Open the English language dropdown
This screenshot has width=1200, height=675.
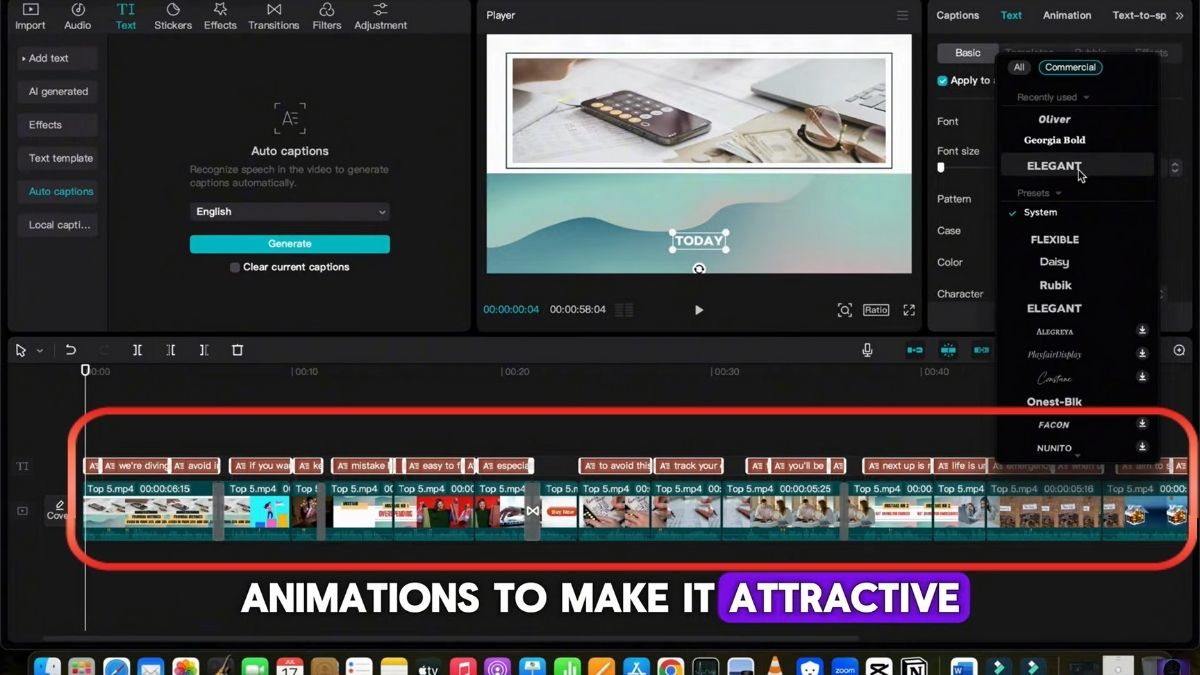tap(290, 211)
